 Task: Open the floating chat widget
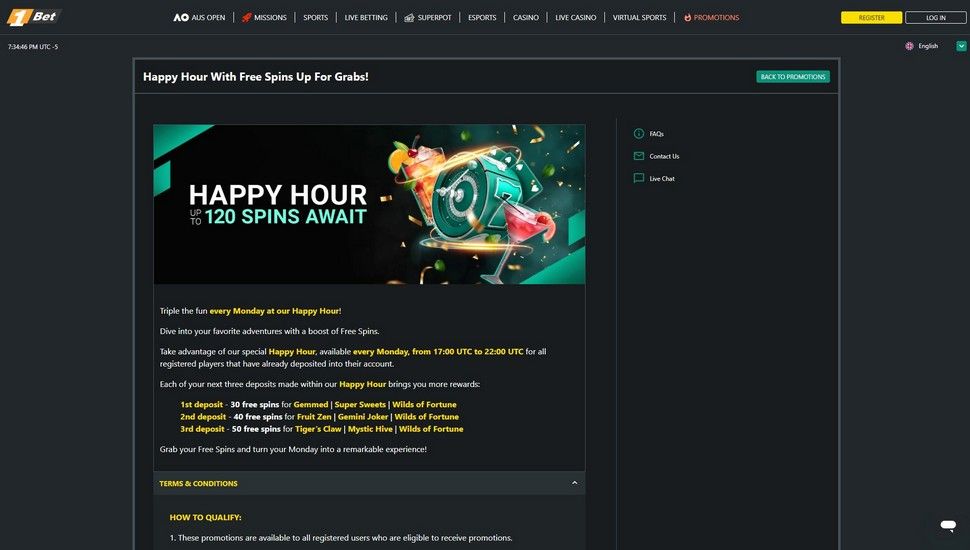948,525
